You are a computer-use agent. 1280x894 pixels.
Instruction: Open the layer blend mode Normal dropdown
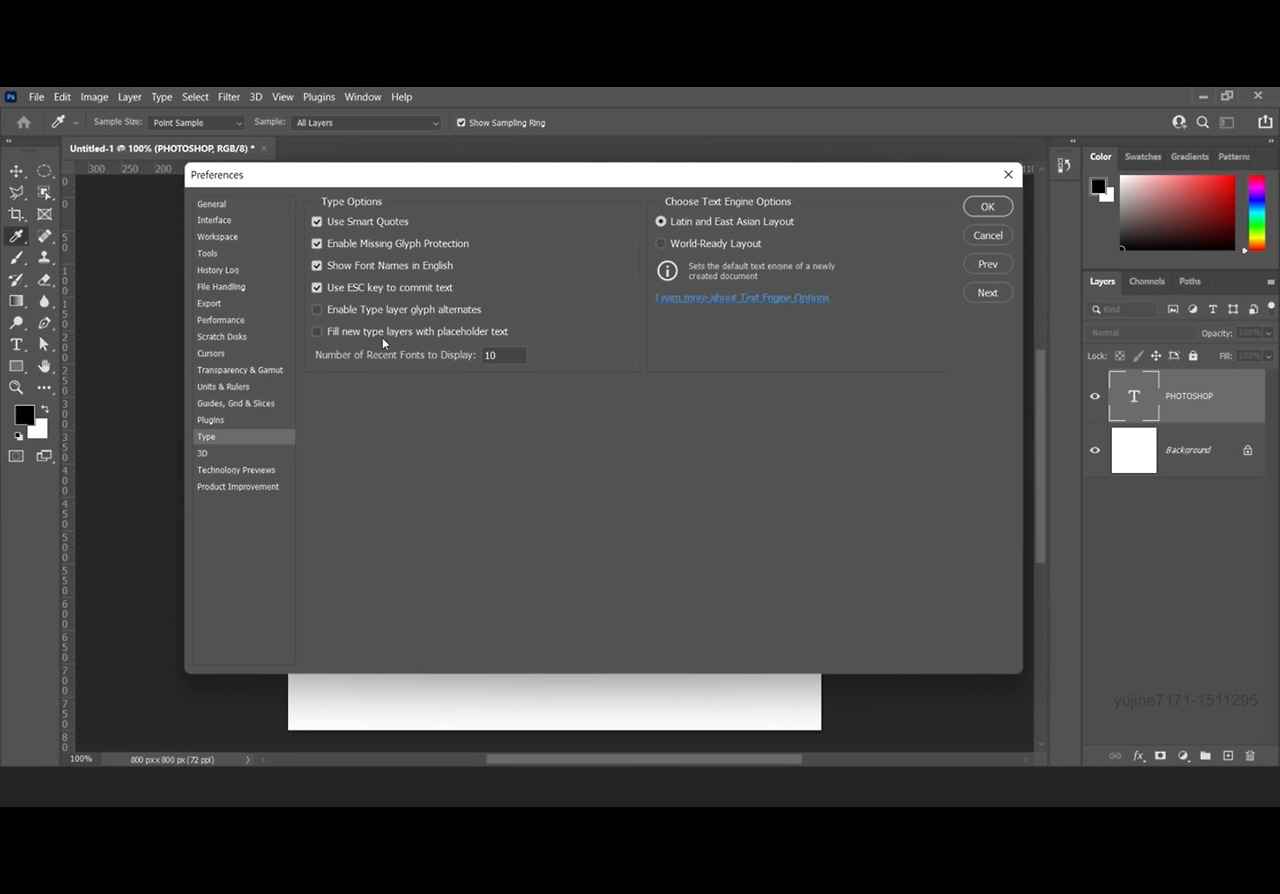point(1140,333)
